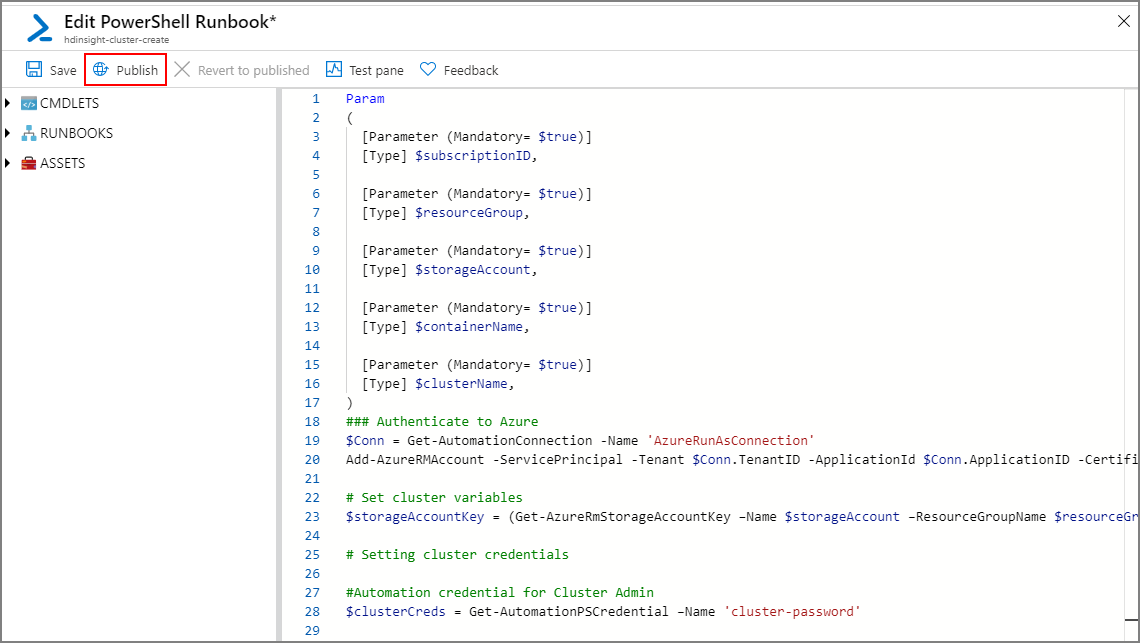Expand the CMDLETS tree node
The height and width of the screenshot is (643, 1140).
(8, 103)
